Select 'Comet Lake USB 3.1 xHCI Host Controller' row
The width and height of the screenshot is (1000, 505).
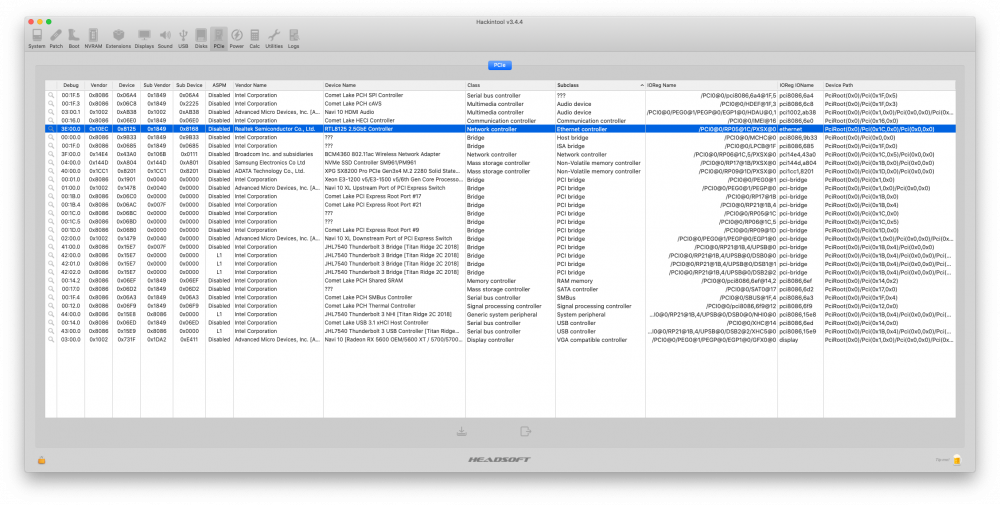[500, 323]
